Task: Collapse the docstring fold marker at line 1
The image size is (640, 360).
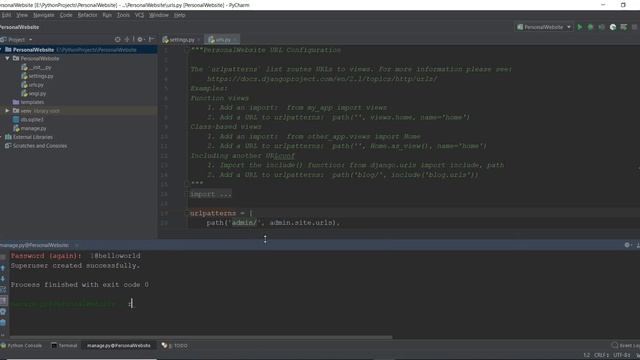Action: pyautogui.click(x=186, y=50)
